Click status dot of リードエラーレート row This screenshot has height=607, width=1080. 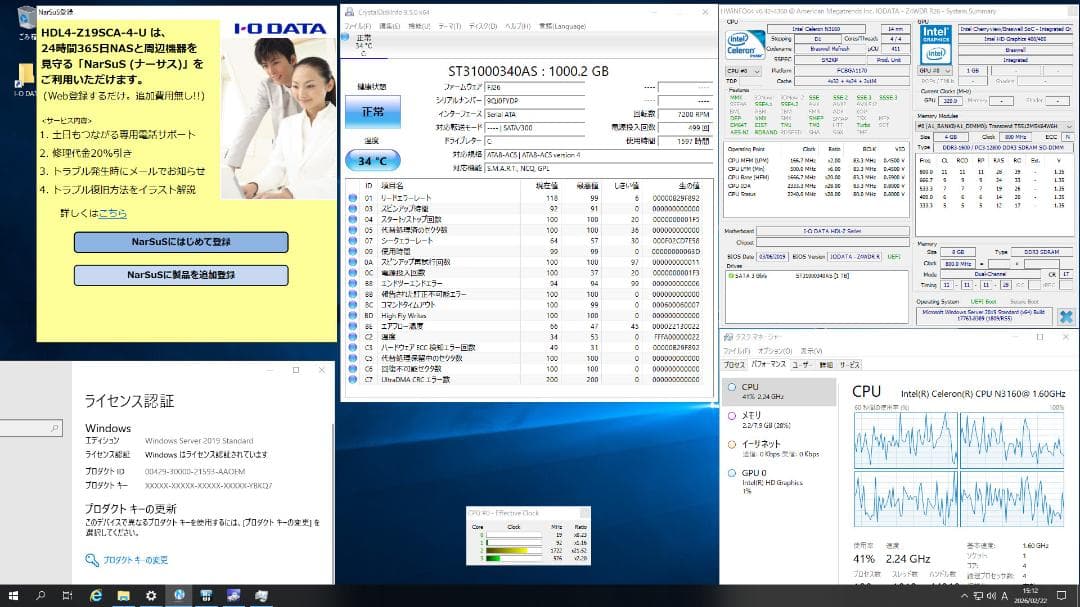[353, 198]
